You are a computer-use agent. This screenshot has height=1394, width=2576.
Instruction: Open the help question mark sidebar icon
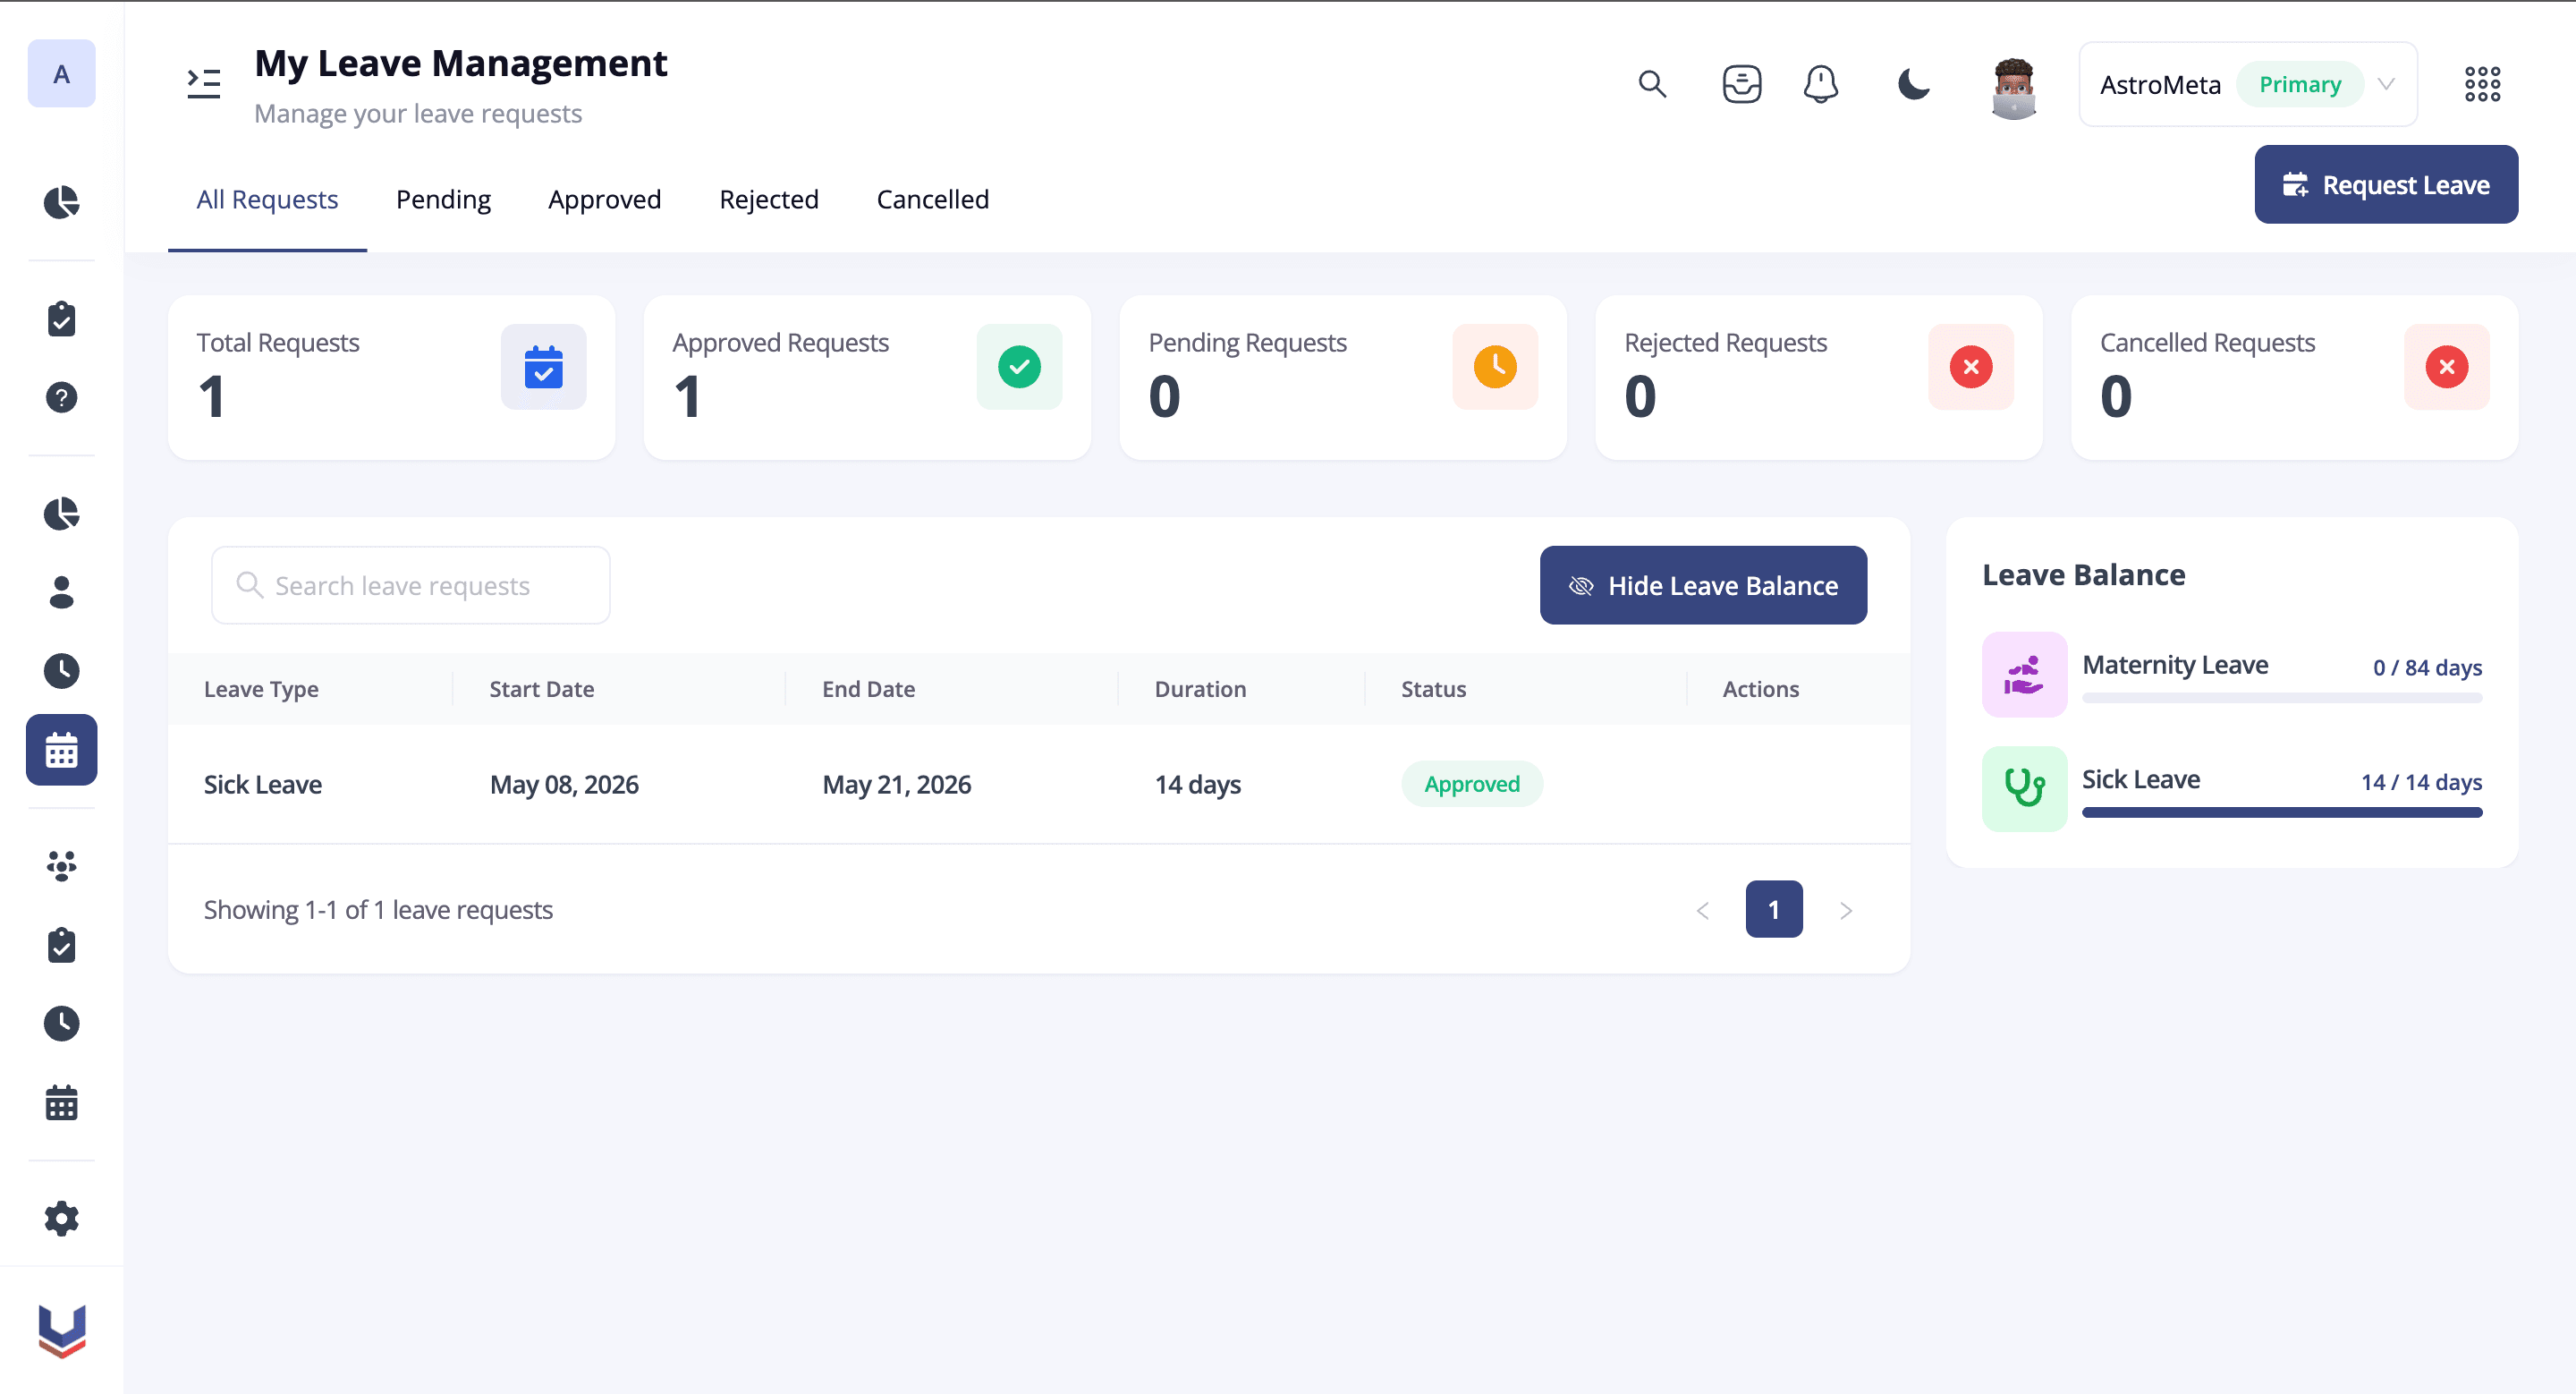point(61,397)
